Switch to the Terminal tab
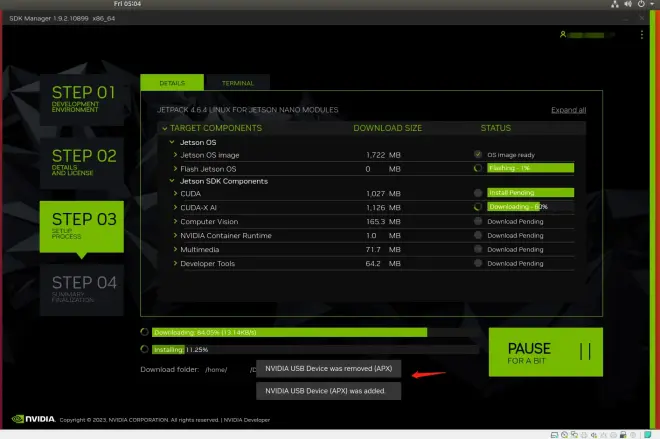660x439 pixels. click(x=238, y=83)
